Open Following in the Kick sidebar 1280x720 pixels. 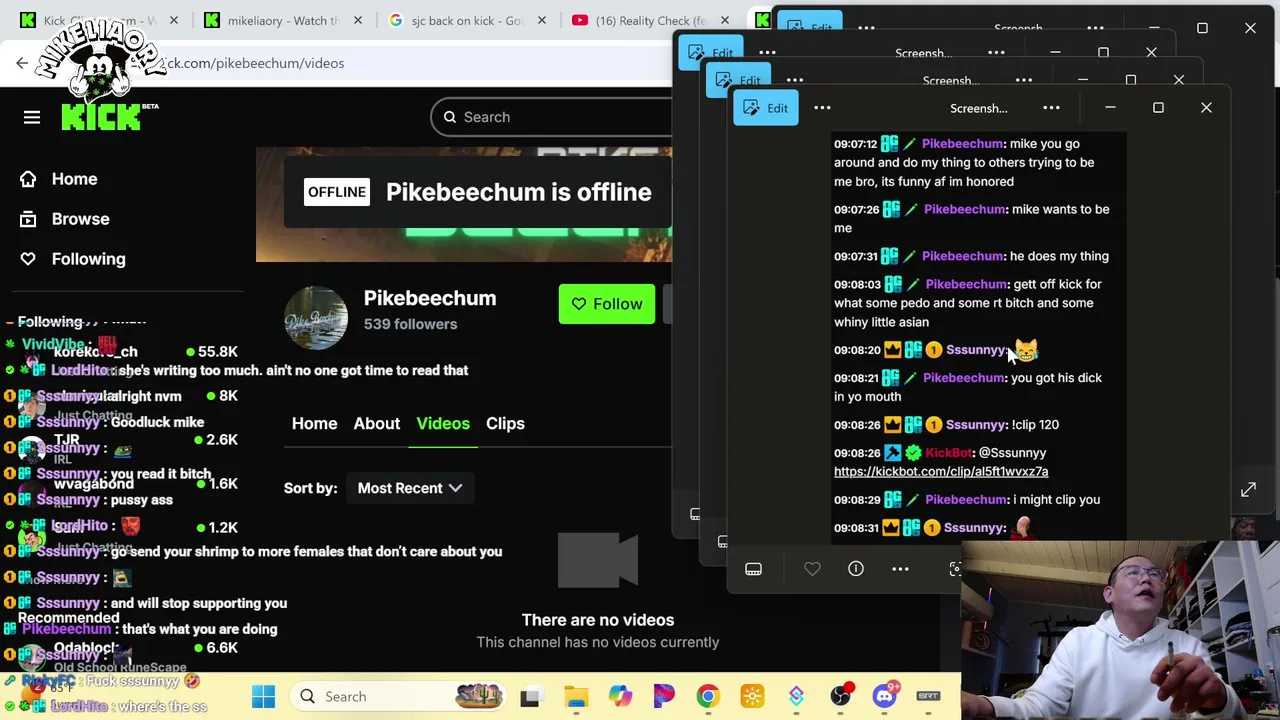click(x=74, y=259)
